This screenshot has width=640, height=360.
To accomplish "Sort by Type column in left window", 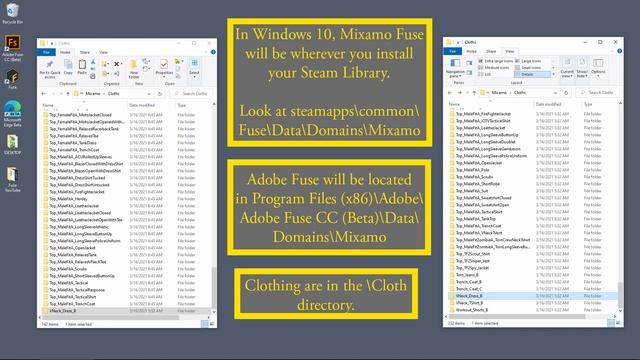I will [x=182, y=105].
